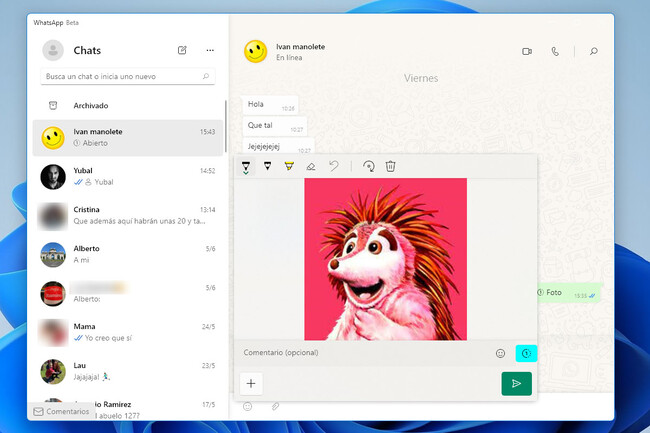The image size is (650, 433).
Task: Select the eraser tool
Action: click(x=310, y=167)
